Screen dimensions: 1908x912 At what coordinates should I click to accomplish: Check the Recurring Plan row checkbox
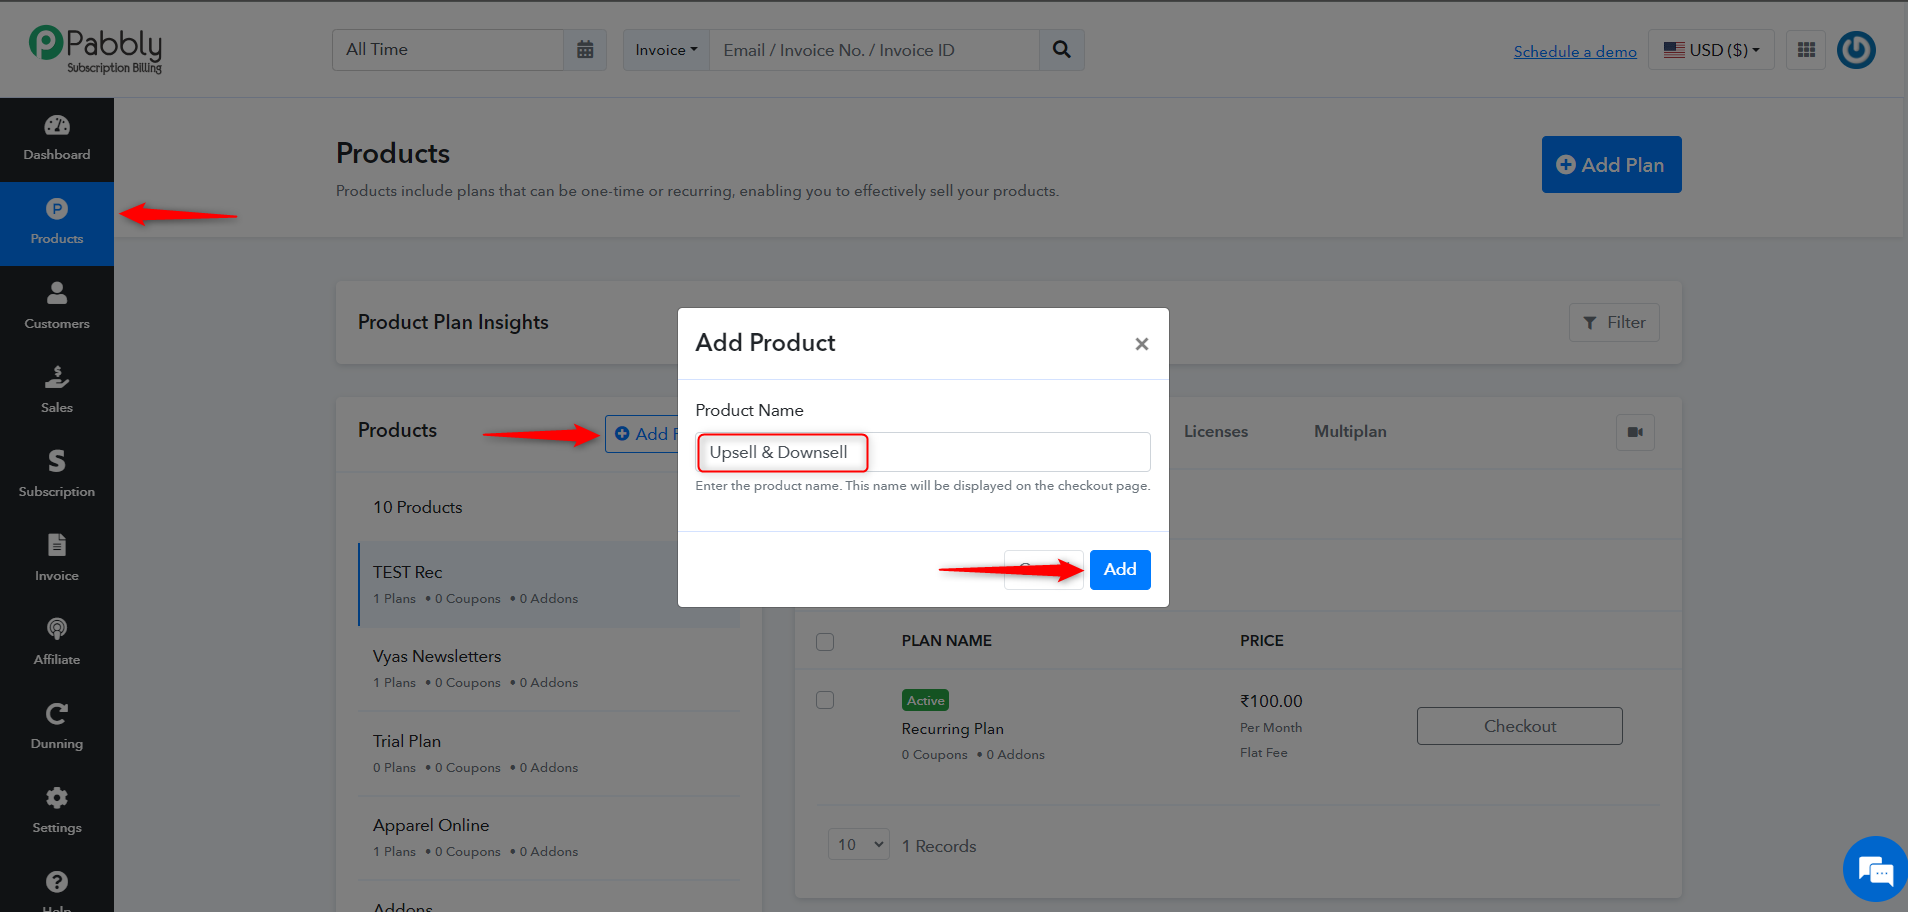tap(825, 700)
